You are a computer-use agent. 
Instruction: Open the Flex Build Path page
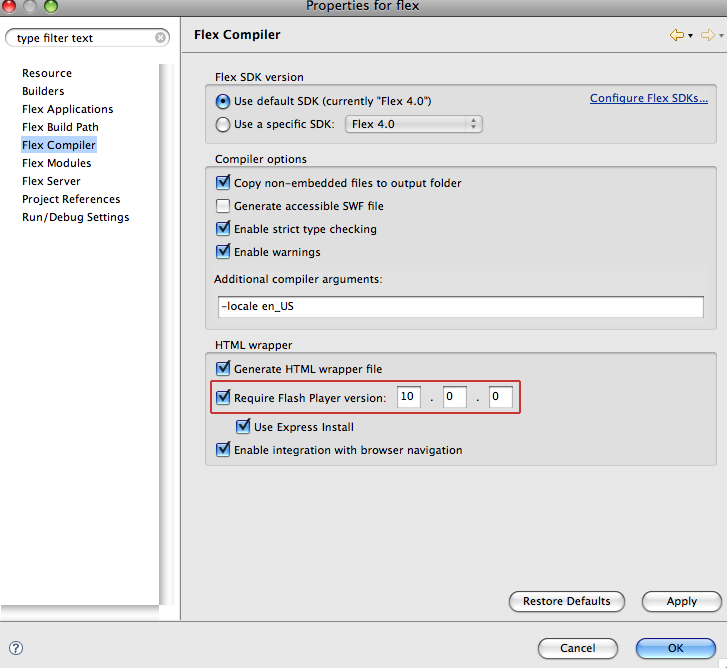click(x=60, y=127)
